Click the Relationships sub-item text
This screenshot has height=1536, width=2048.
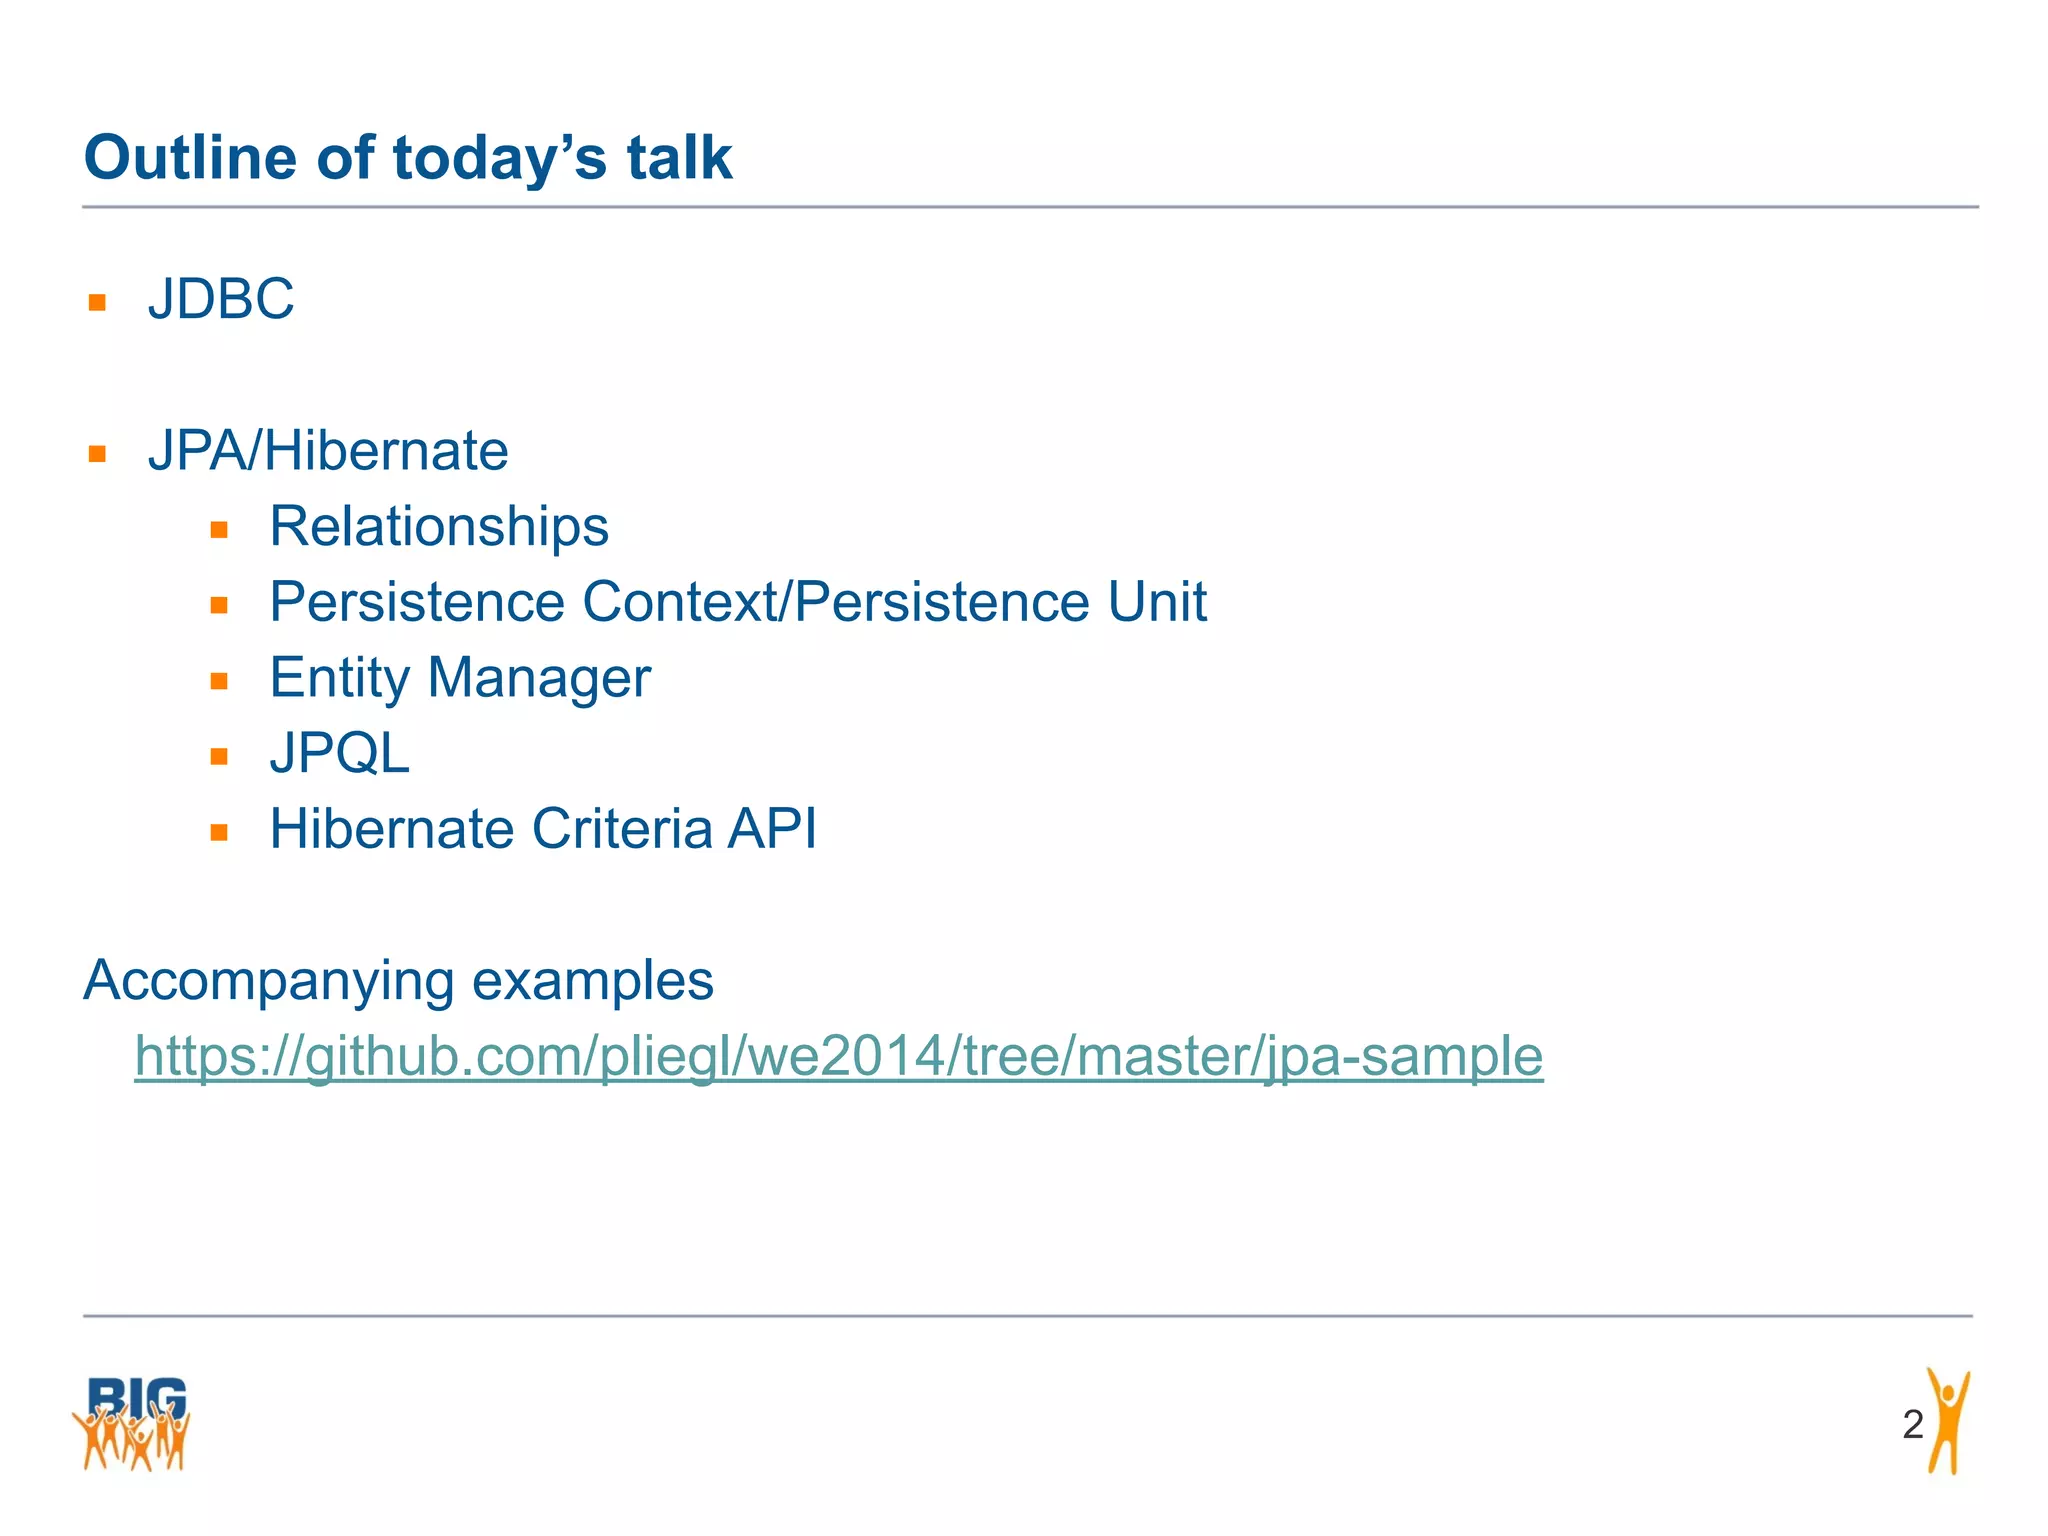tap(439, 526)
